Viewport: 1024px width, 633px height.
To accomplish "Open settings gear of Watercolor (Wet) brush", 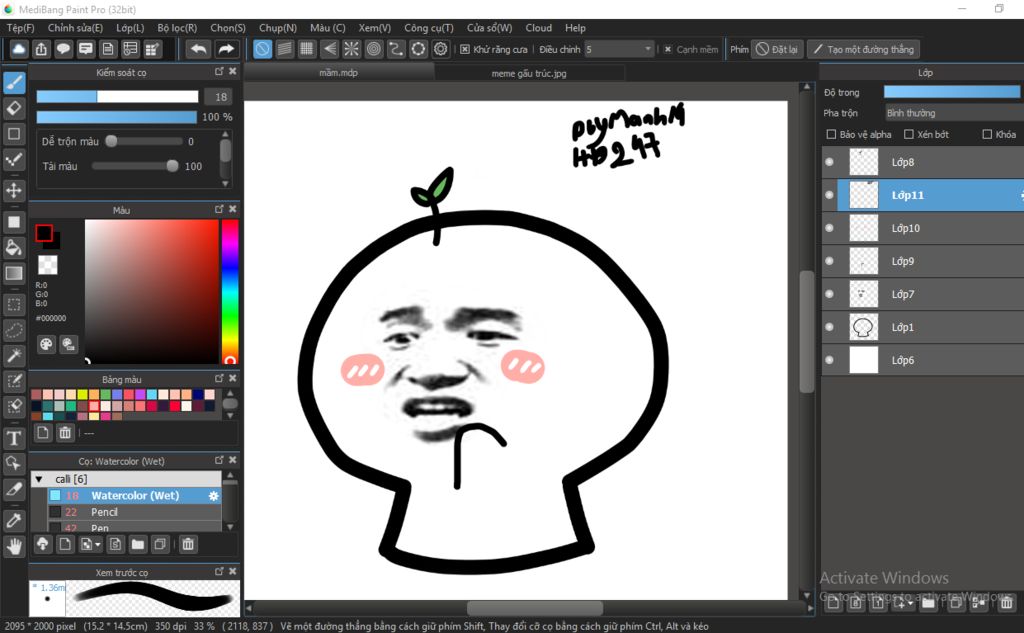I will [214, 496].
